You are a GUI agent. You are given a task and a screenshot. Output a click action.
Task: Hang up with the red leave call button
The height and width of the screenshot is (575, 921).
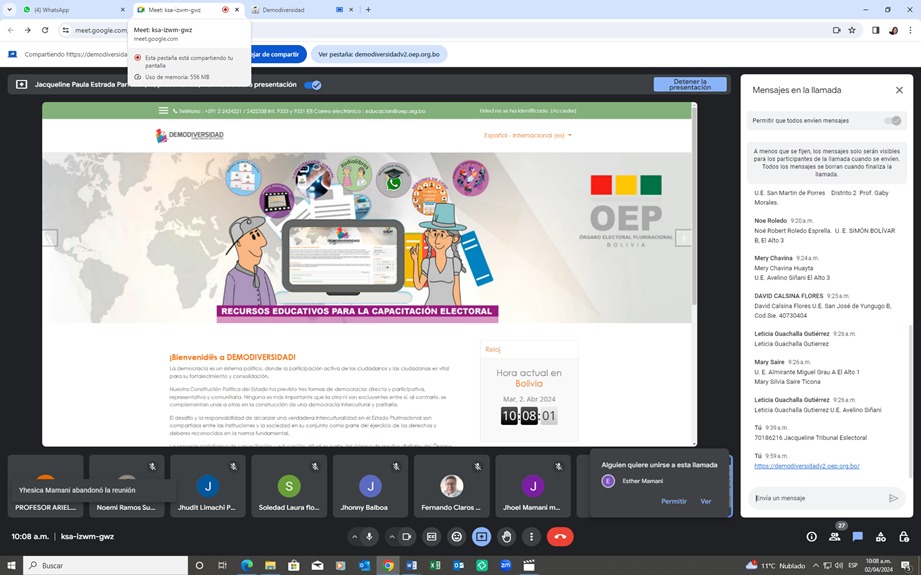[x=559, y=537]
